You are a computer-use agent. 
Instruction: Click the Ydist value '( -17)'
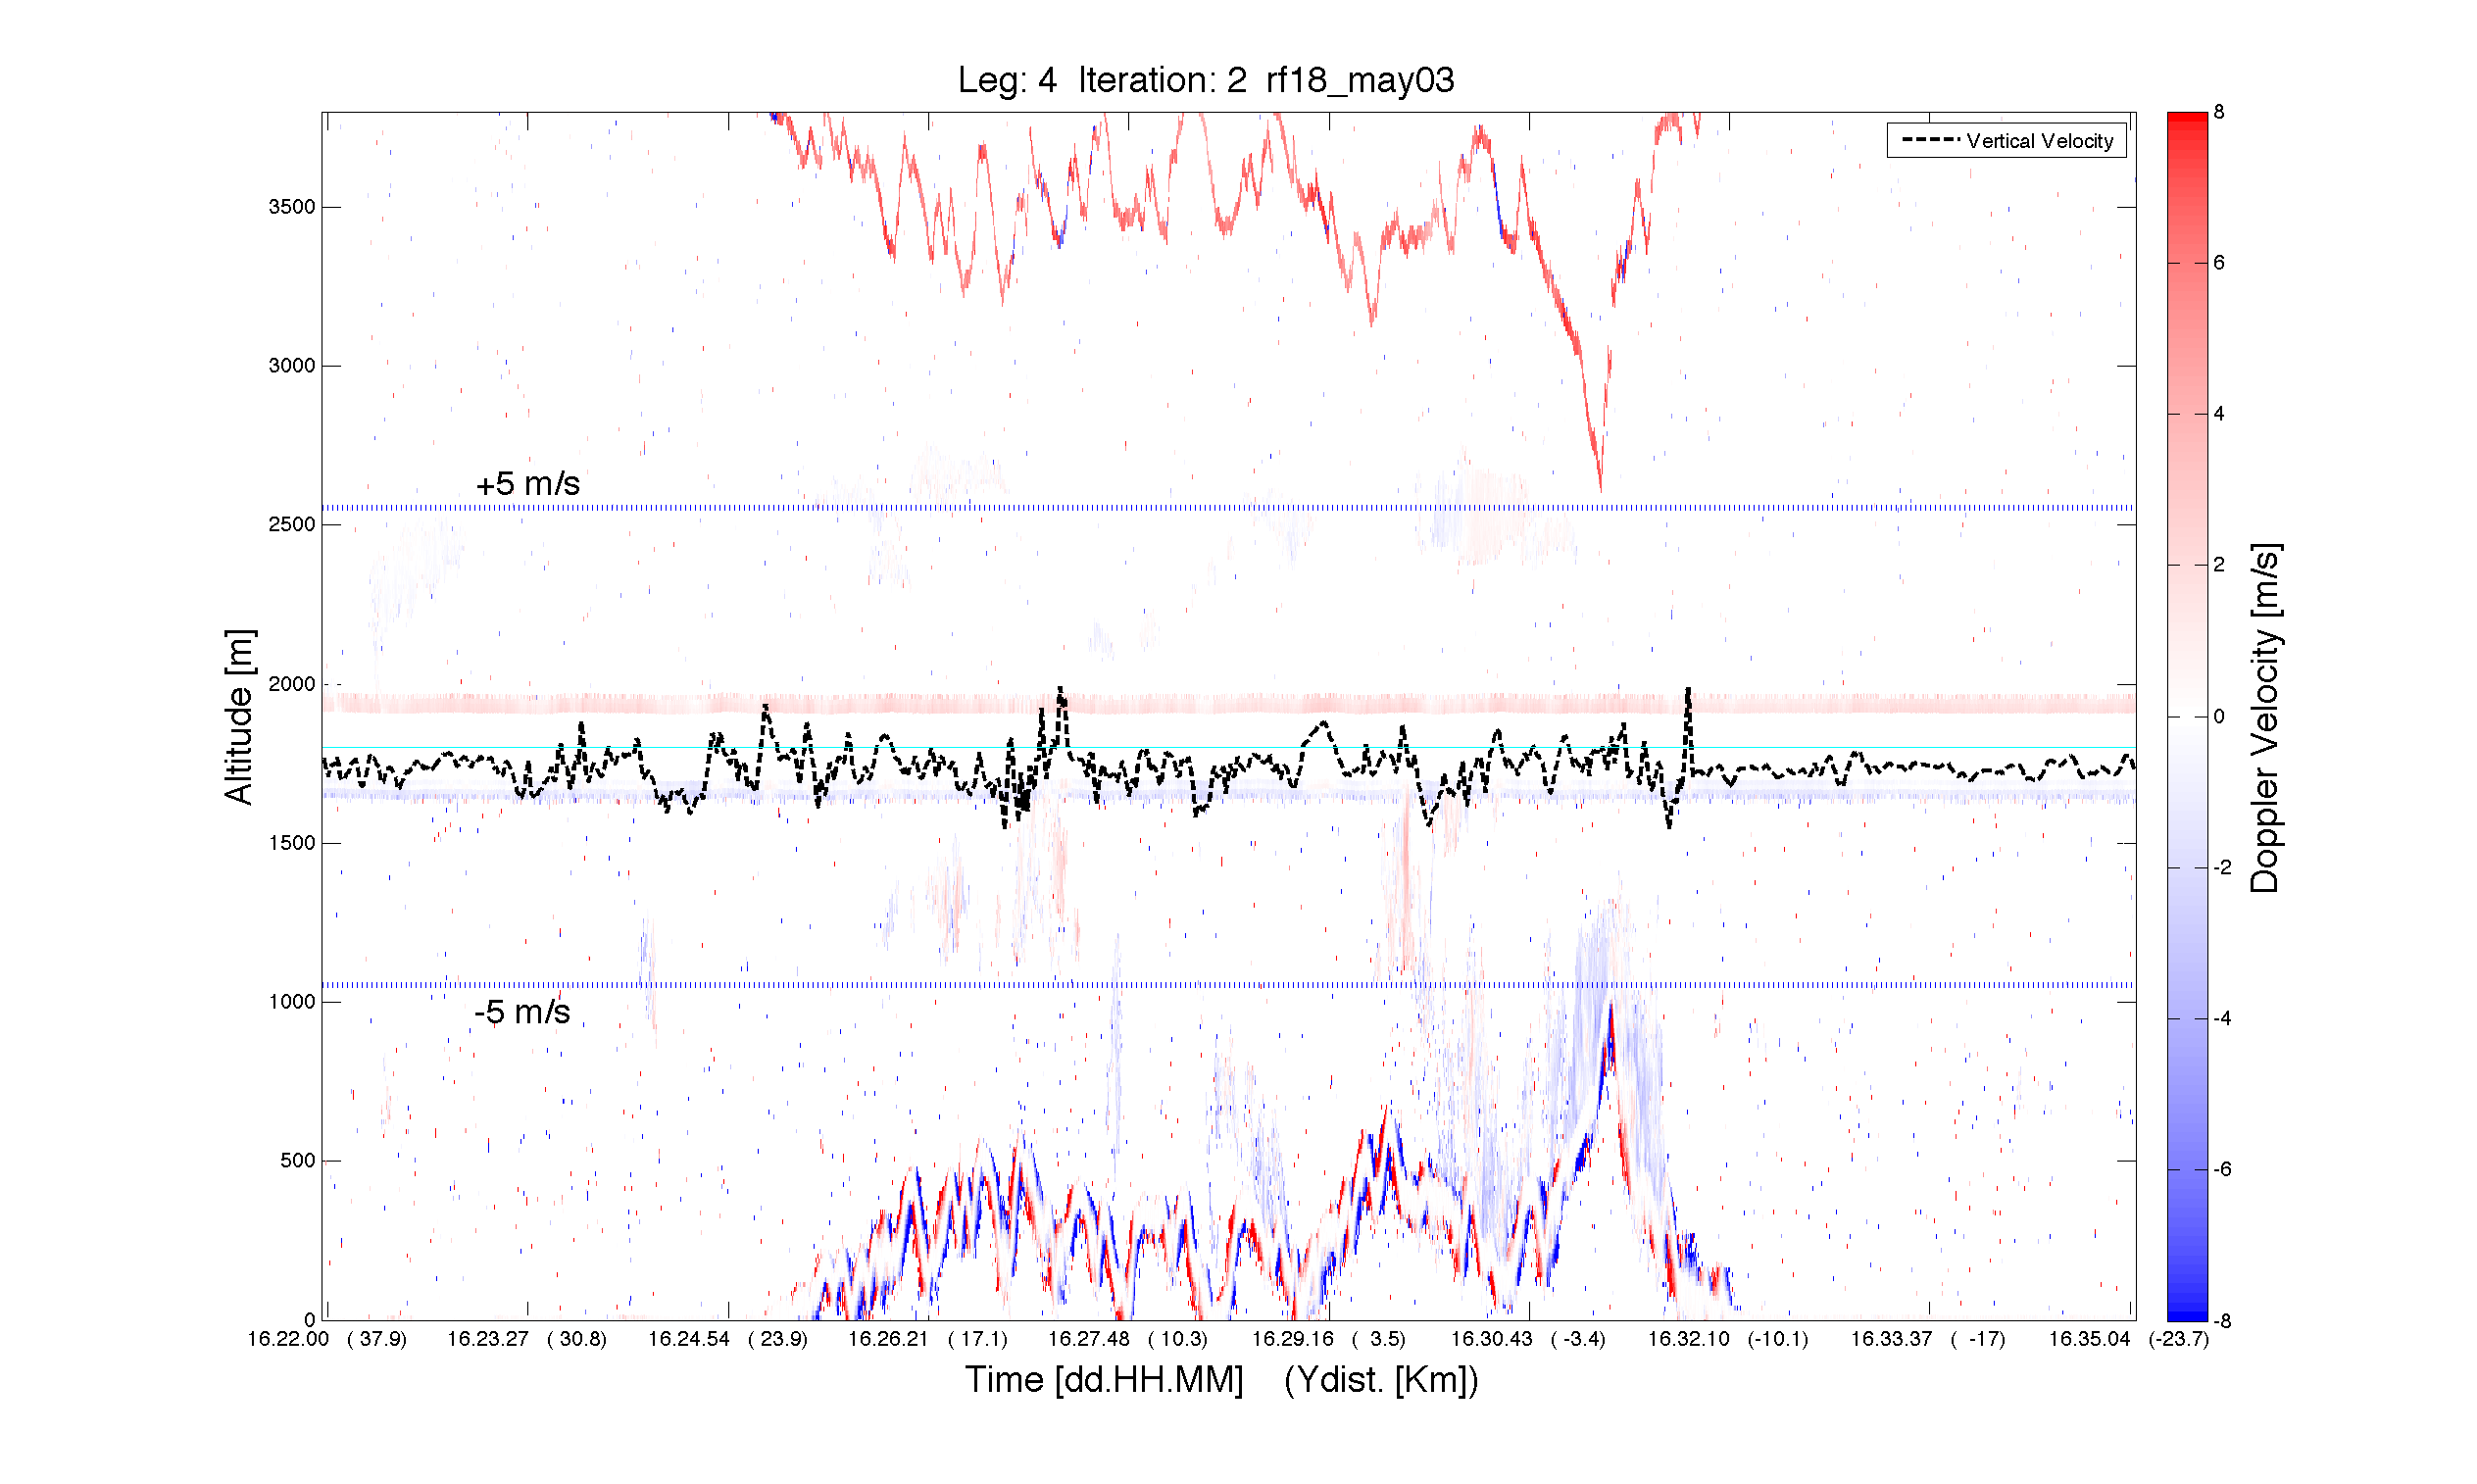point(1978,1339)
